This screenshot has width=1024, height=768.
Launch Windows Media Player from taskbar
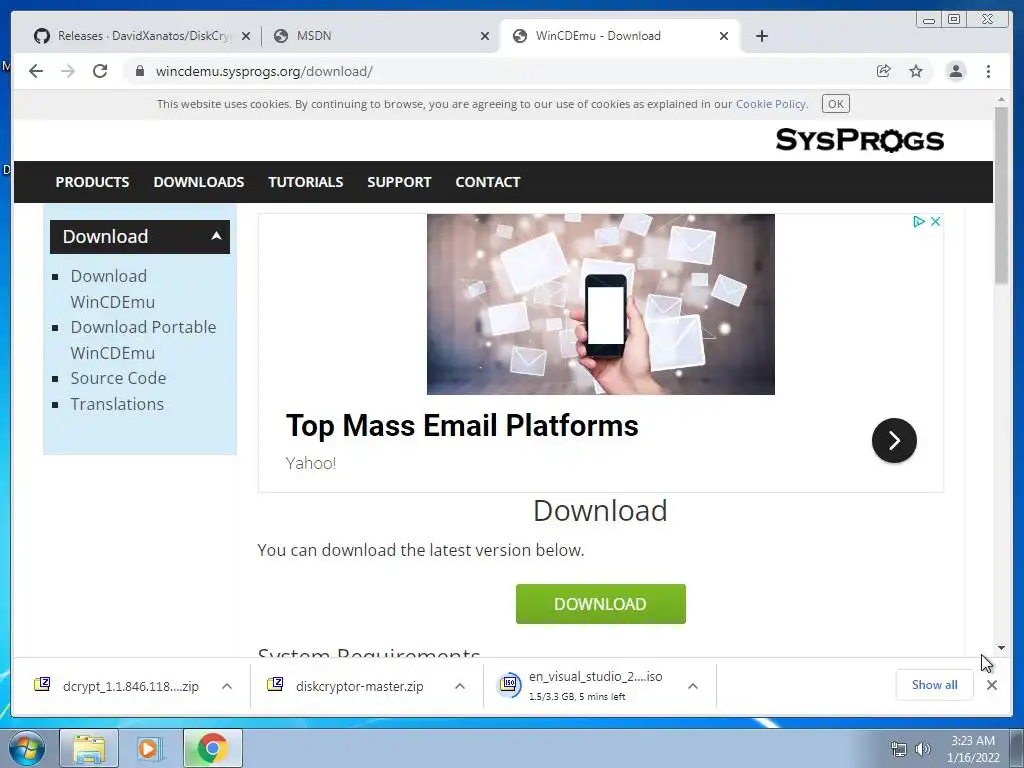pyautogui.click(x=150, y=748)
